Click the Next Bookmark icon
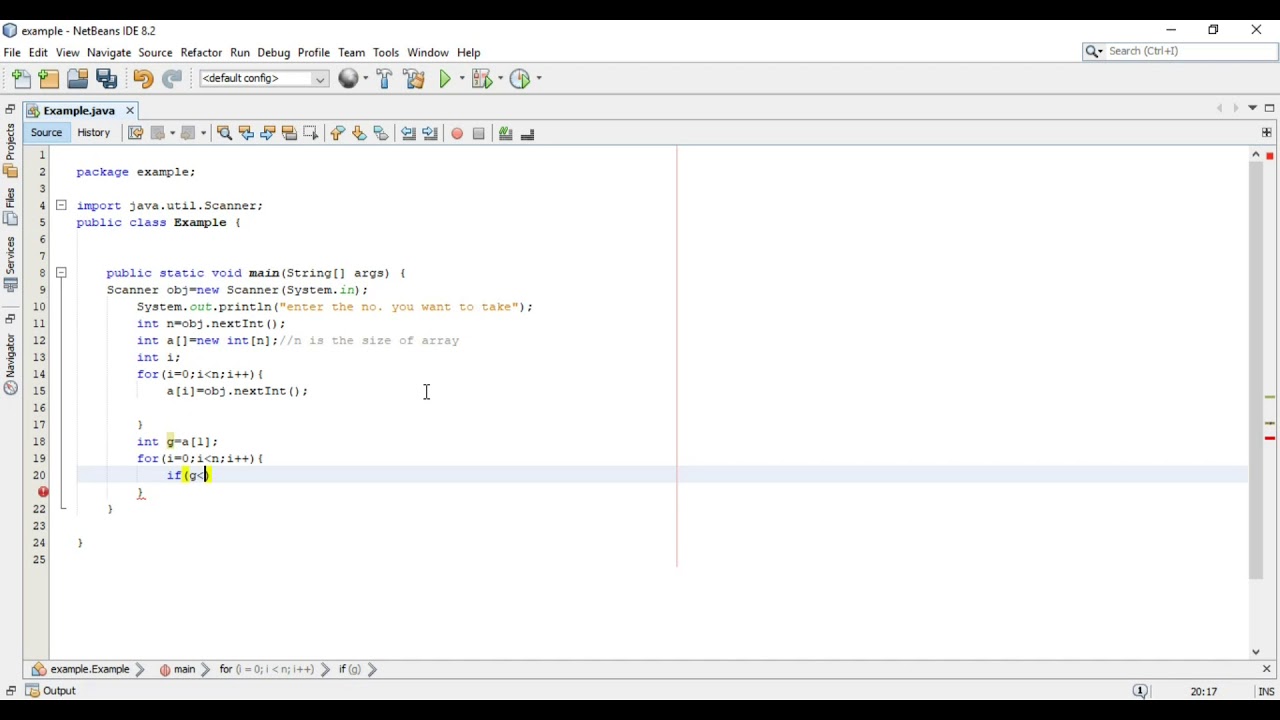This screenshot has width=1280, height=720. [x=359, y=133]
